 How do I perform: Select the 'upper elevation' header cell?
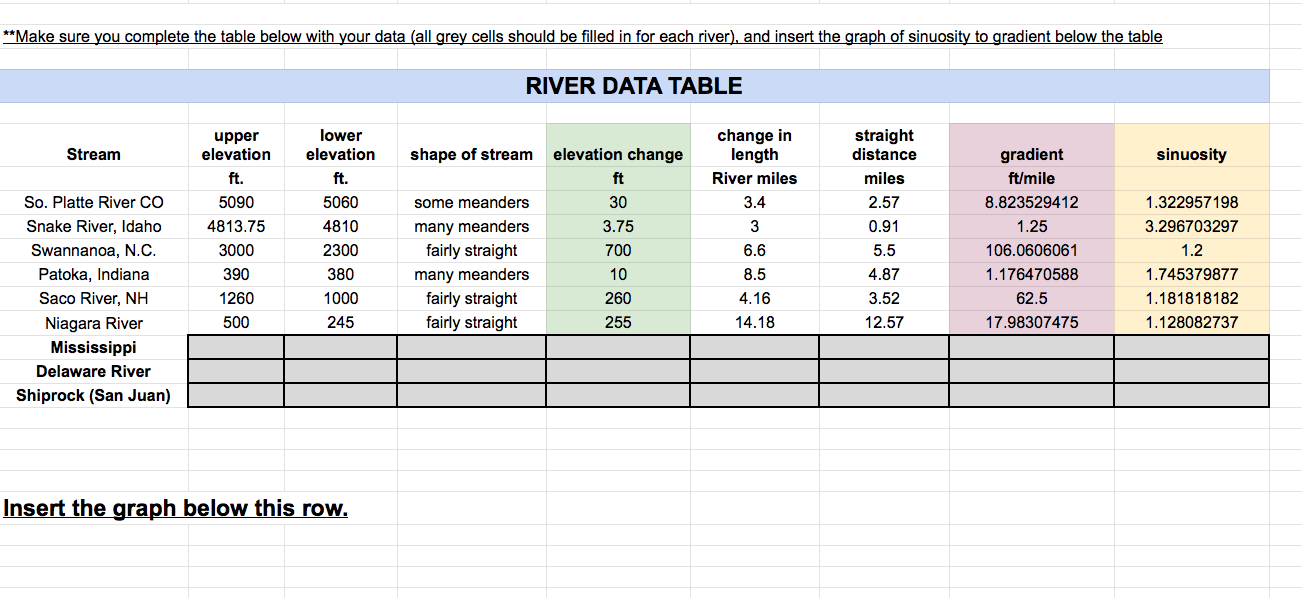[235, 145]
